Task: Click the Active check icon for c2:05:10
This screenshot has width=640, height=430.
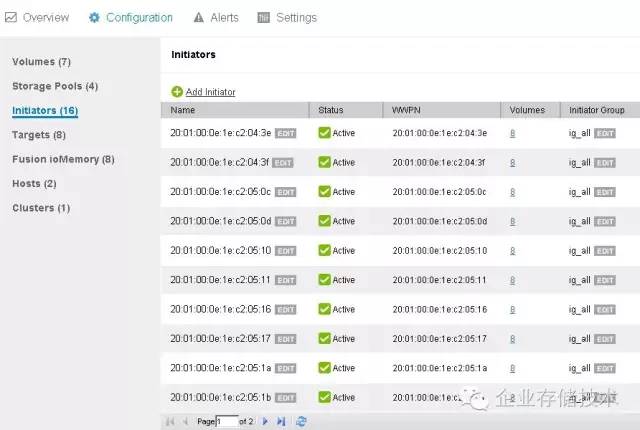Action: [x=324, y=250]
